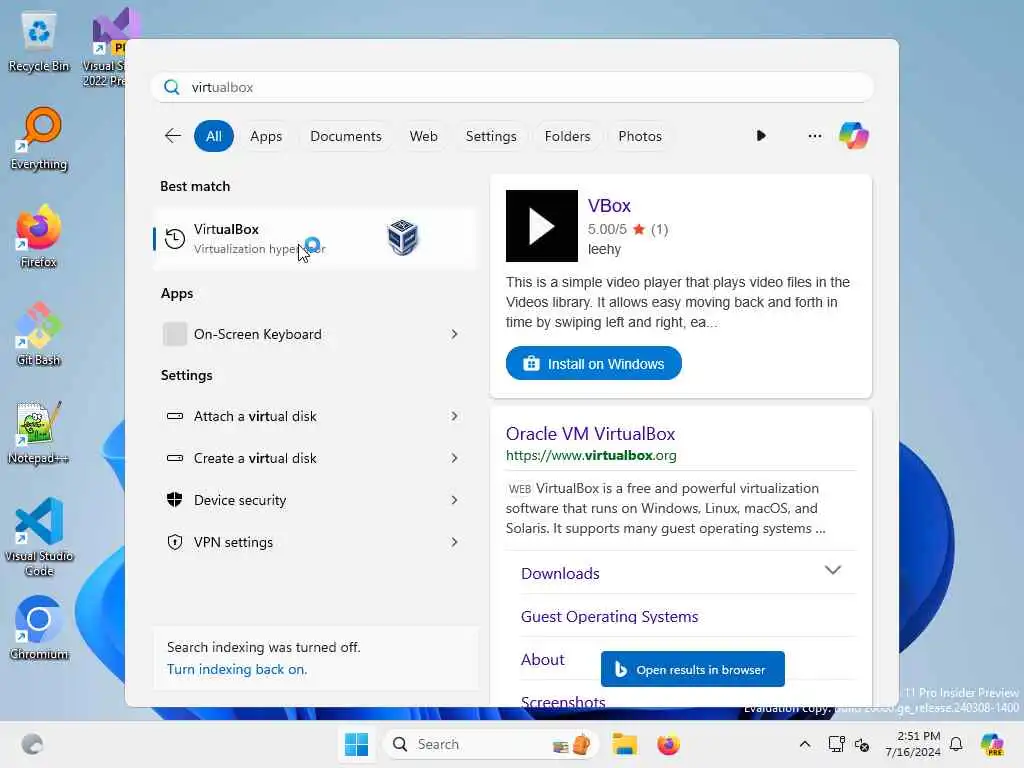The image size is (1024, 768).
Task: Switch to the Settings filter tab
Action: 491,136
